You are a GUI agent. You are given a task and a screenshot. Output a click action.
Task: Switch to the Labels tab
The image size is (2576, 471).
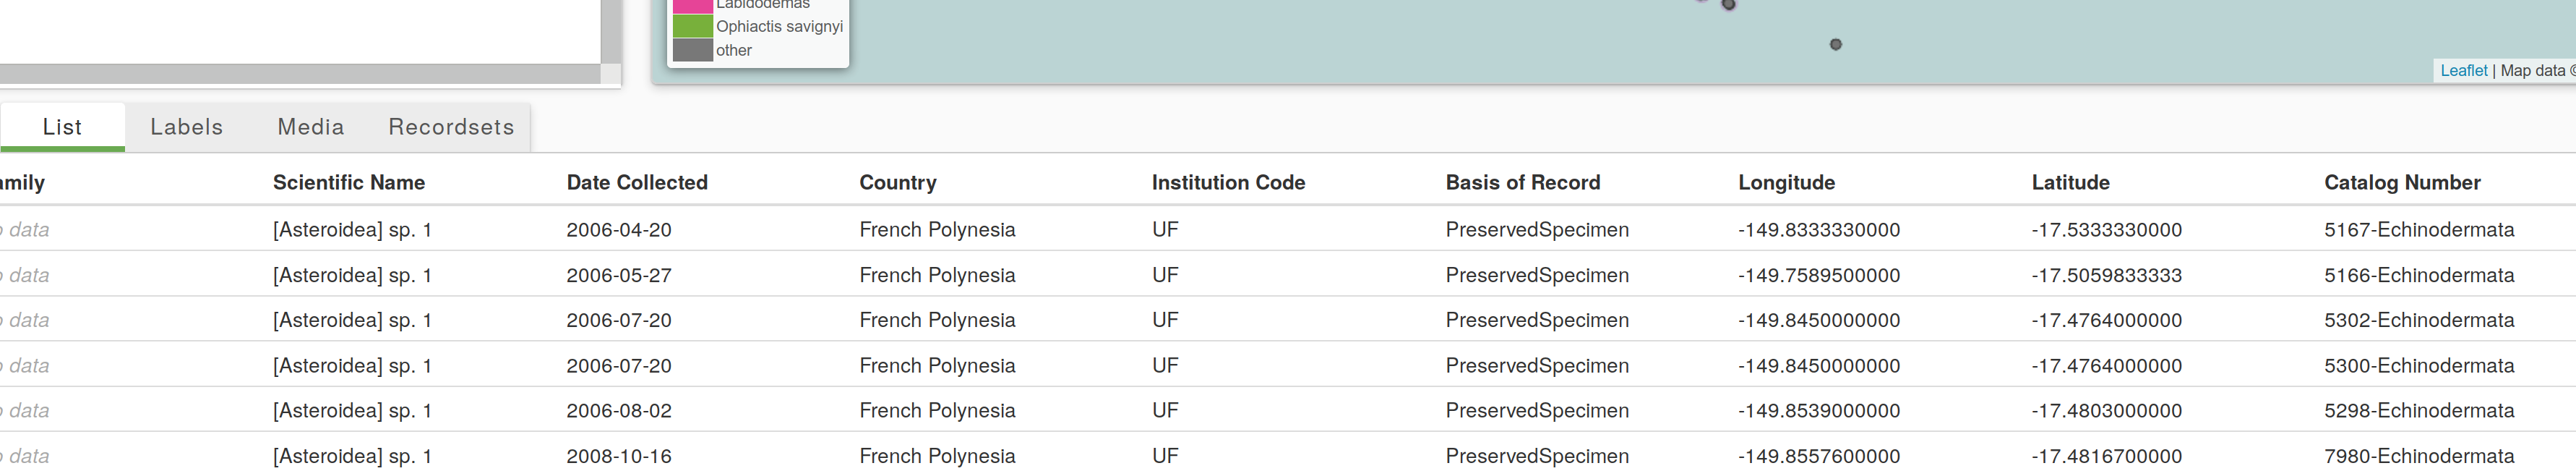tap(187, 127)
